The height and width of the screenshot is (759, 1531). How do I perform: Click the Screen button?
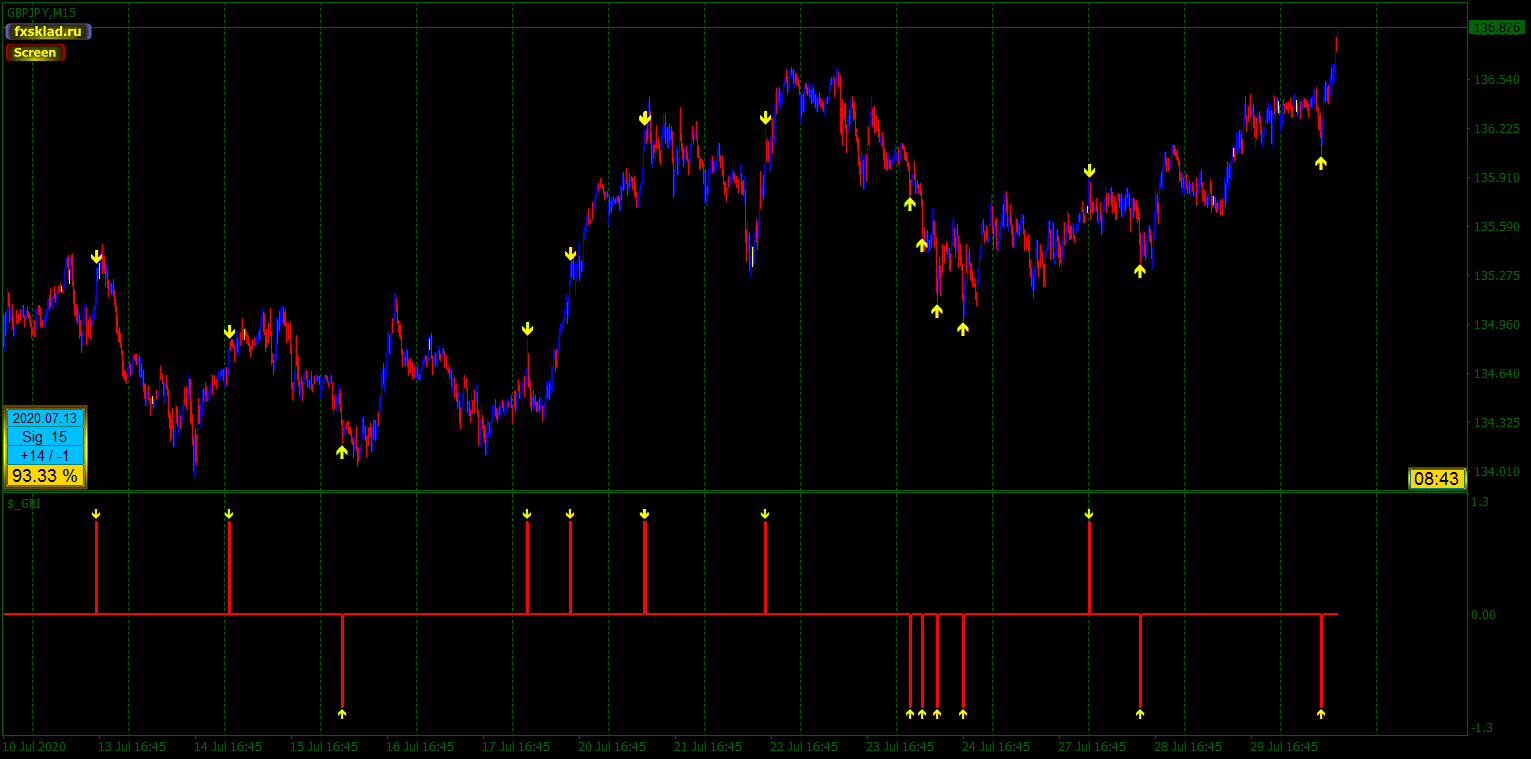tap(35, 53)
